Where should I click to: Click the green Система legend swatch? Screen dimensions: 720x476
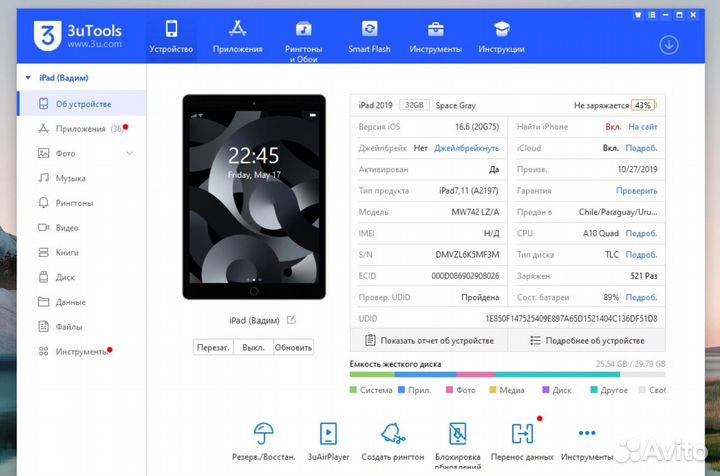353,390
